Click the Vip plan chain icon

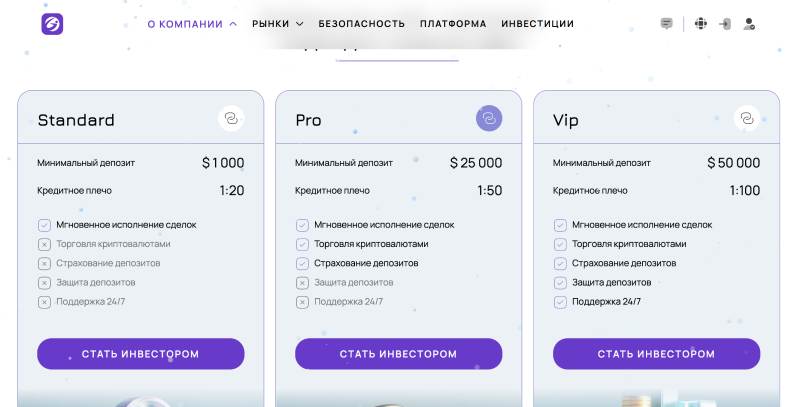[x=746, y=120]
